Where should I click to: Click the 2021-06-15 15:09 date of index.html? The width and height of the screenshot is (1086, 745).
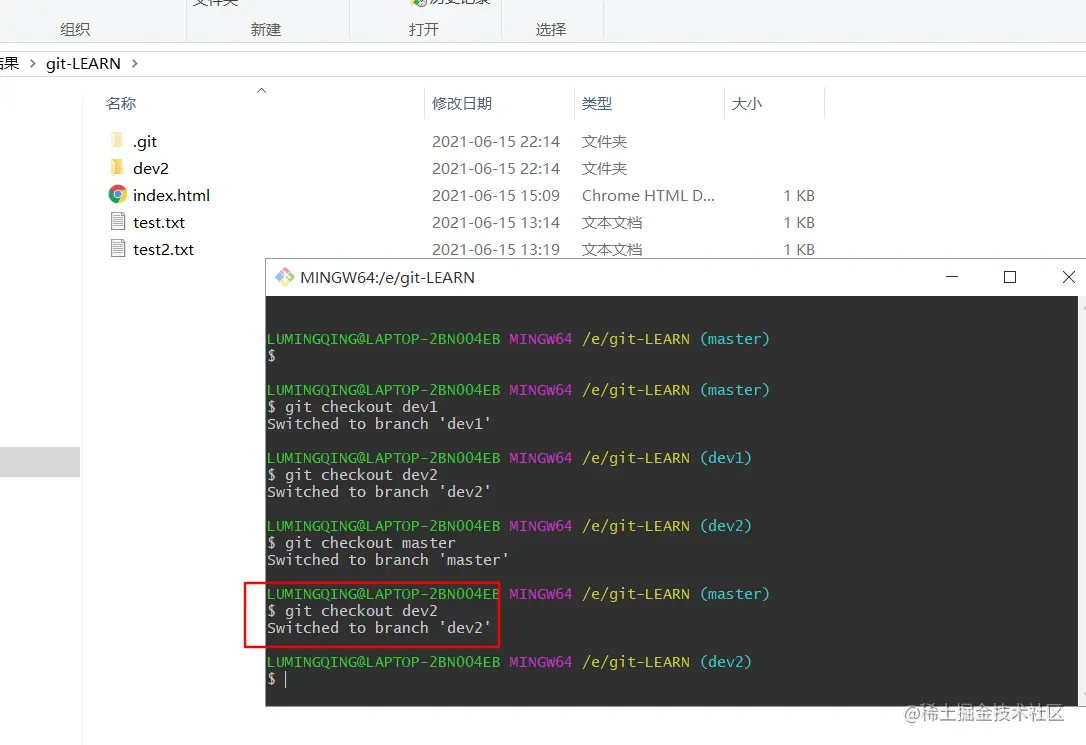(496, 195)
